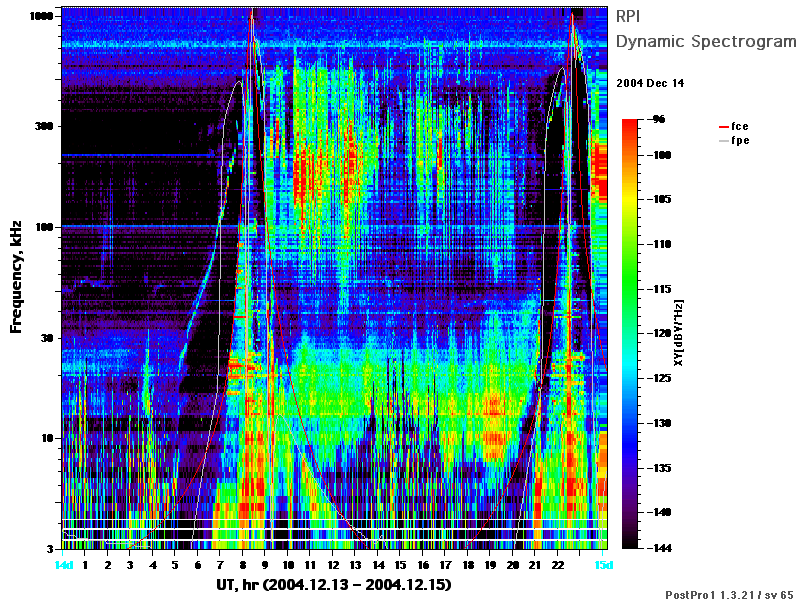Viewport: 800px width, 600px height.
Task: Click hour 22 on UT axis
Action: coord(558,565)
